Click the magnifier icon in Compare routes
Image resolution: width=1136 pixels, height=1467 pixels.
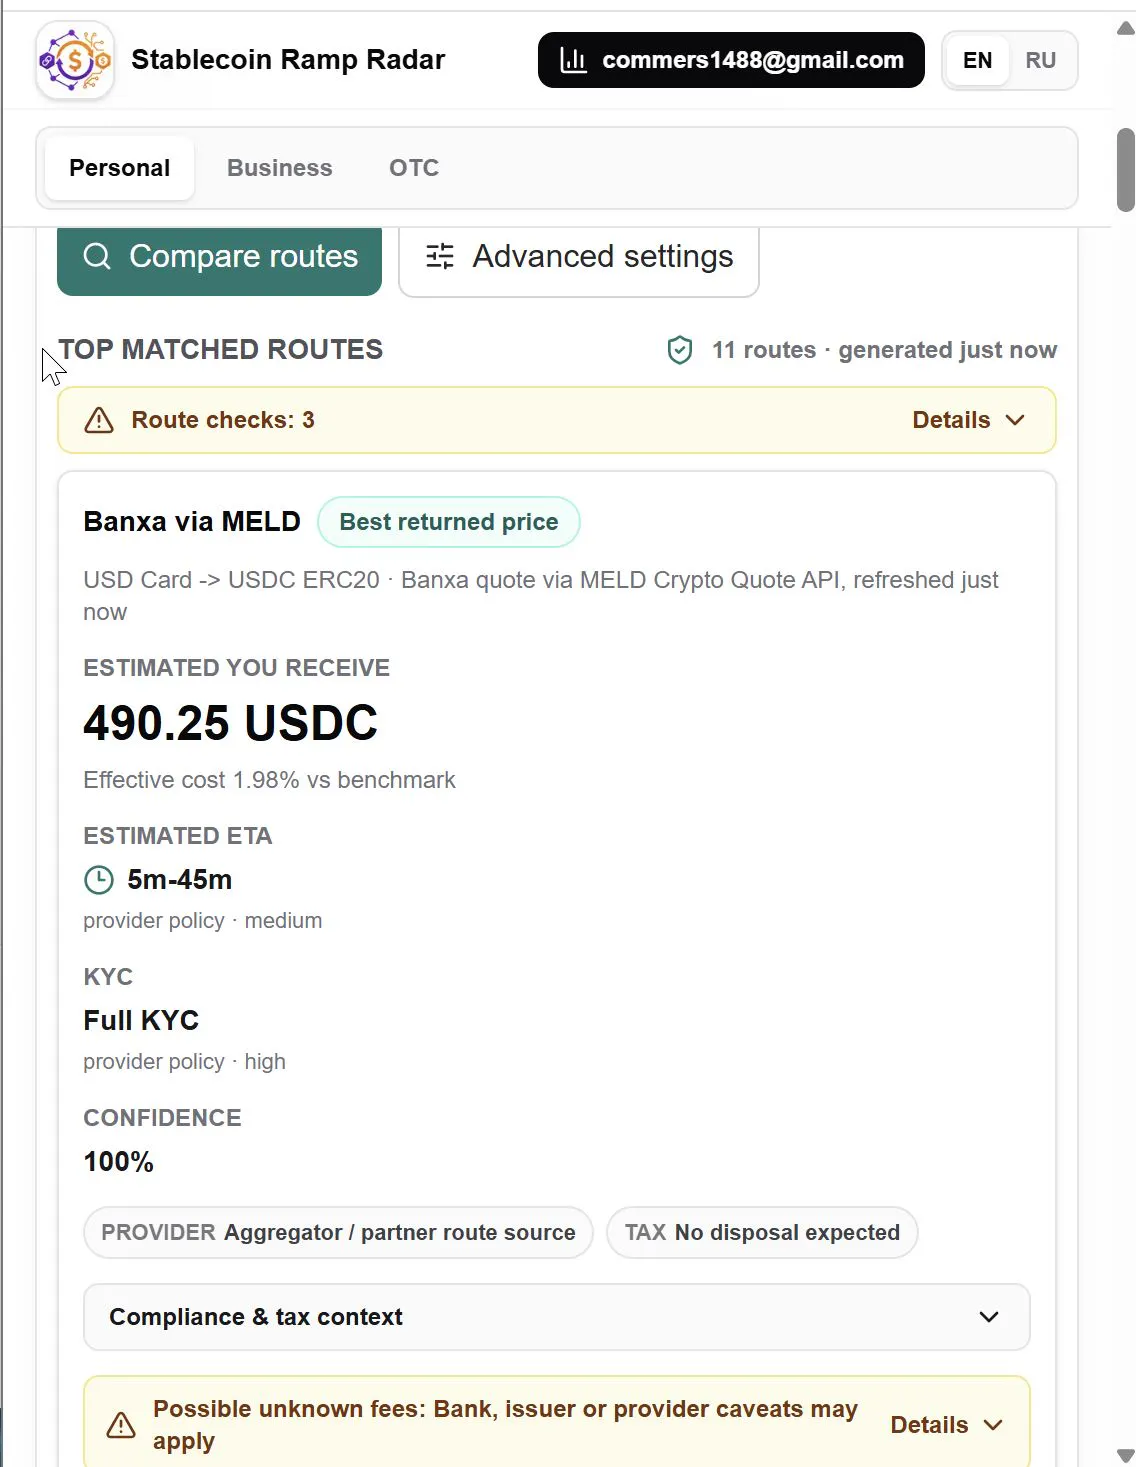click(97, 257)
